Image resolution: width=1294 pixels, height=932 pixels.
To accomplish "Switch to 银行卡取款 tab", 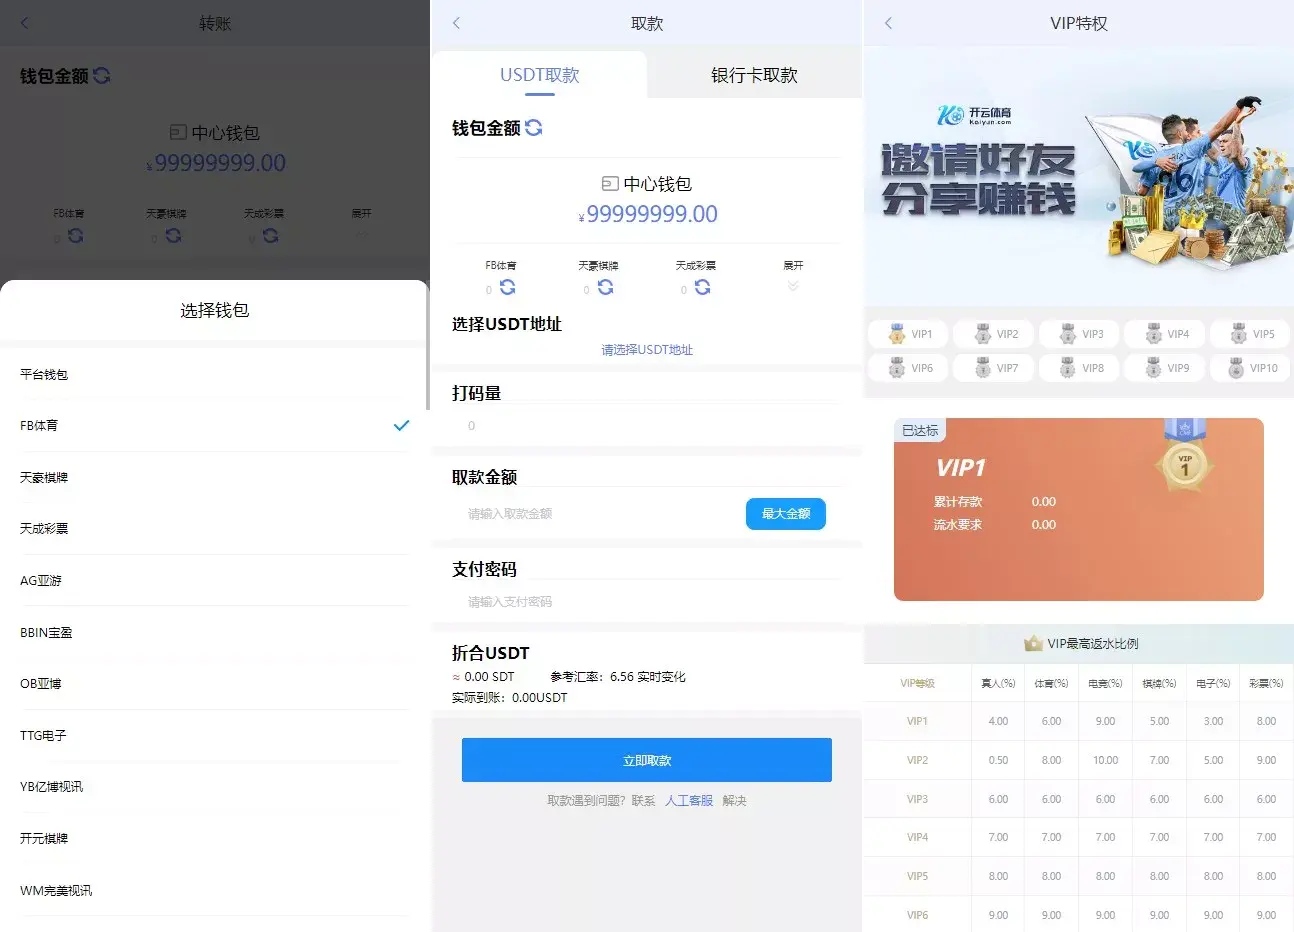I will (754, 76).
